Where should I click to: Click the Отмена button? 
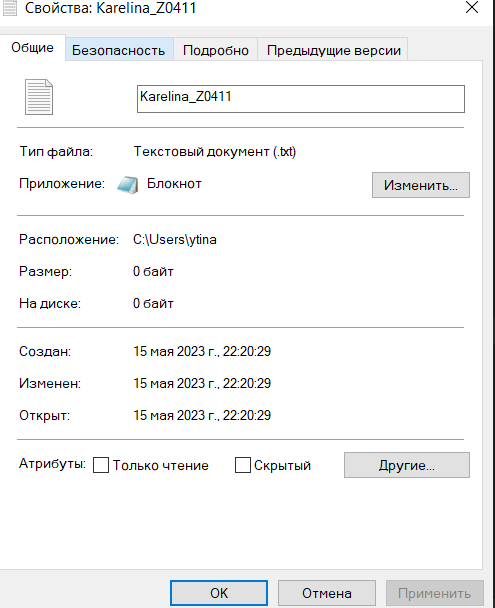(327, 593)
